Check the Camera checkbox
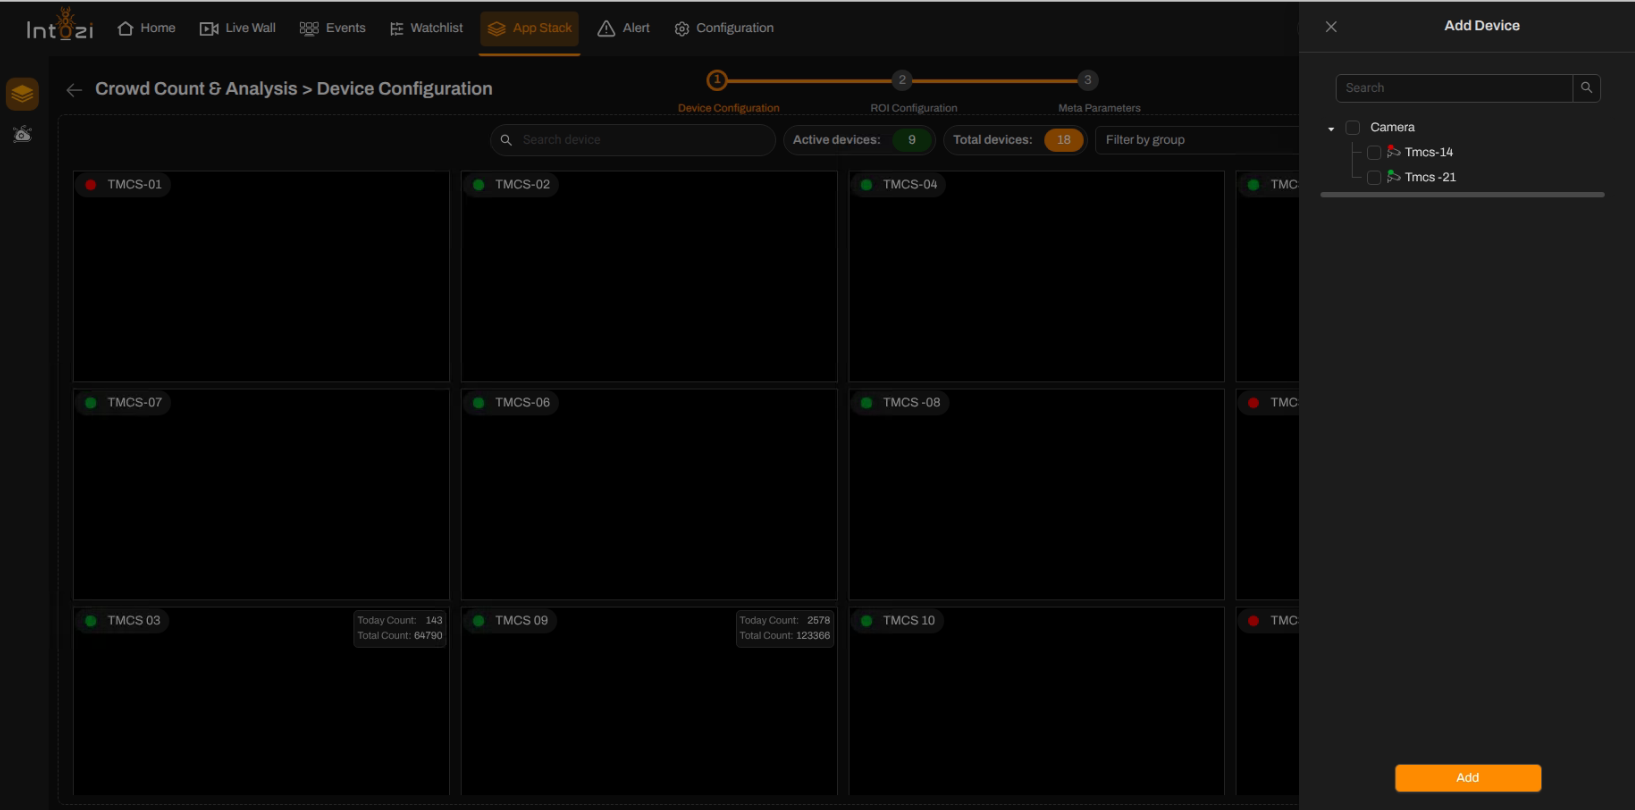Viewport: 1635px width, 810px height. pyautogui.click(x=1353, y=128)
